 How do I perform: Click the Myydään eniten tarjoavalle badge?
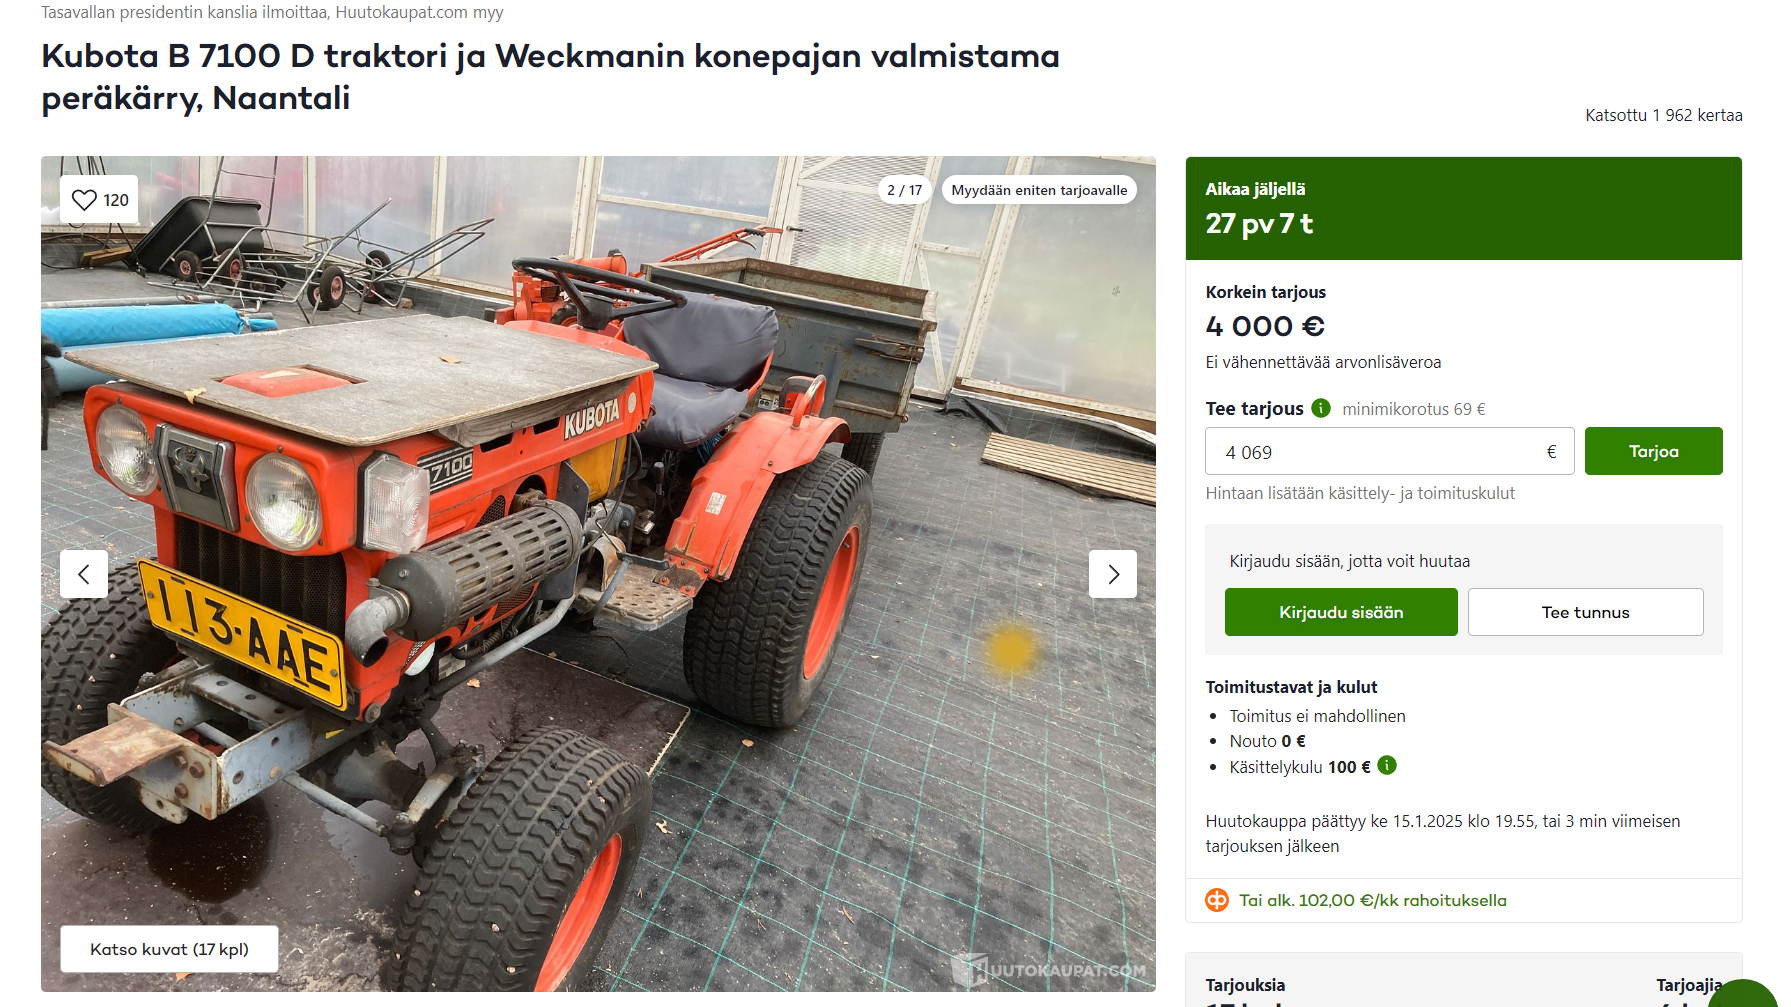pos(1039,190)
